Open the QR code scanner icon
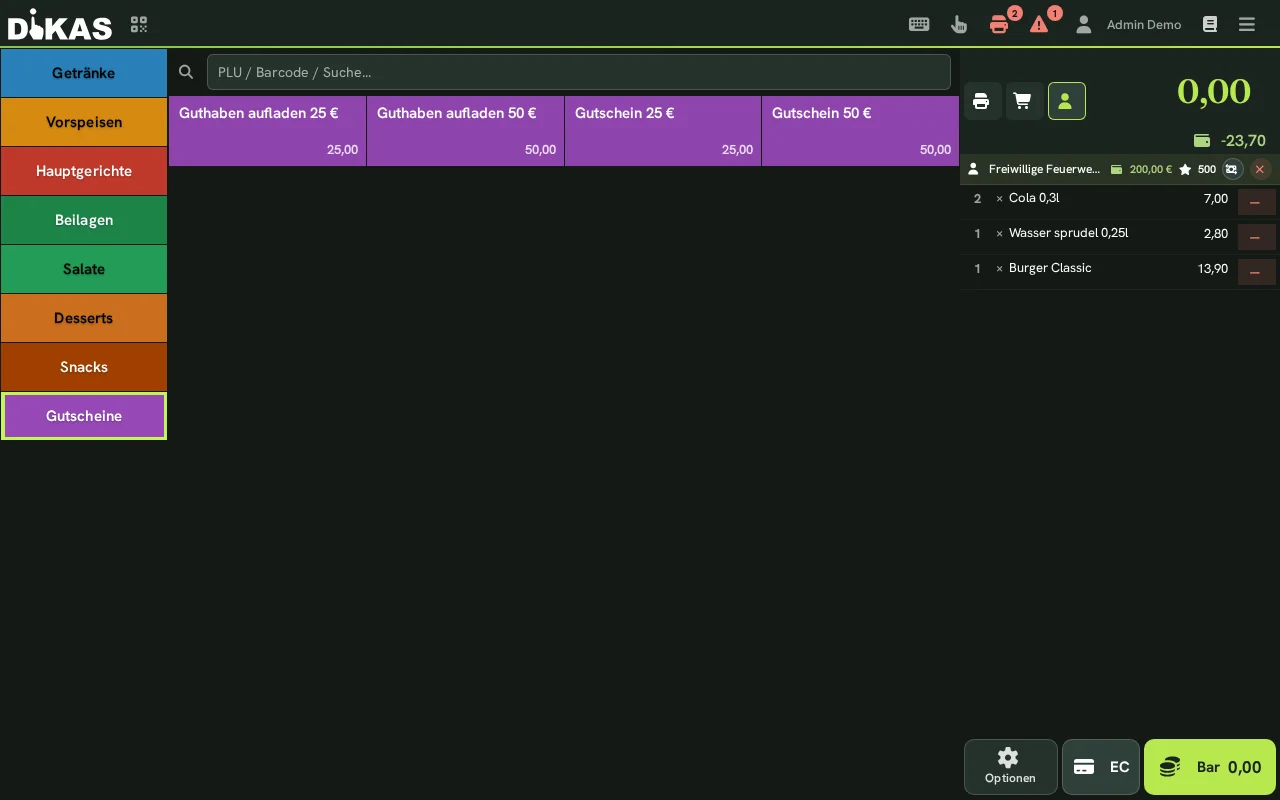 coord(139,24)
